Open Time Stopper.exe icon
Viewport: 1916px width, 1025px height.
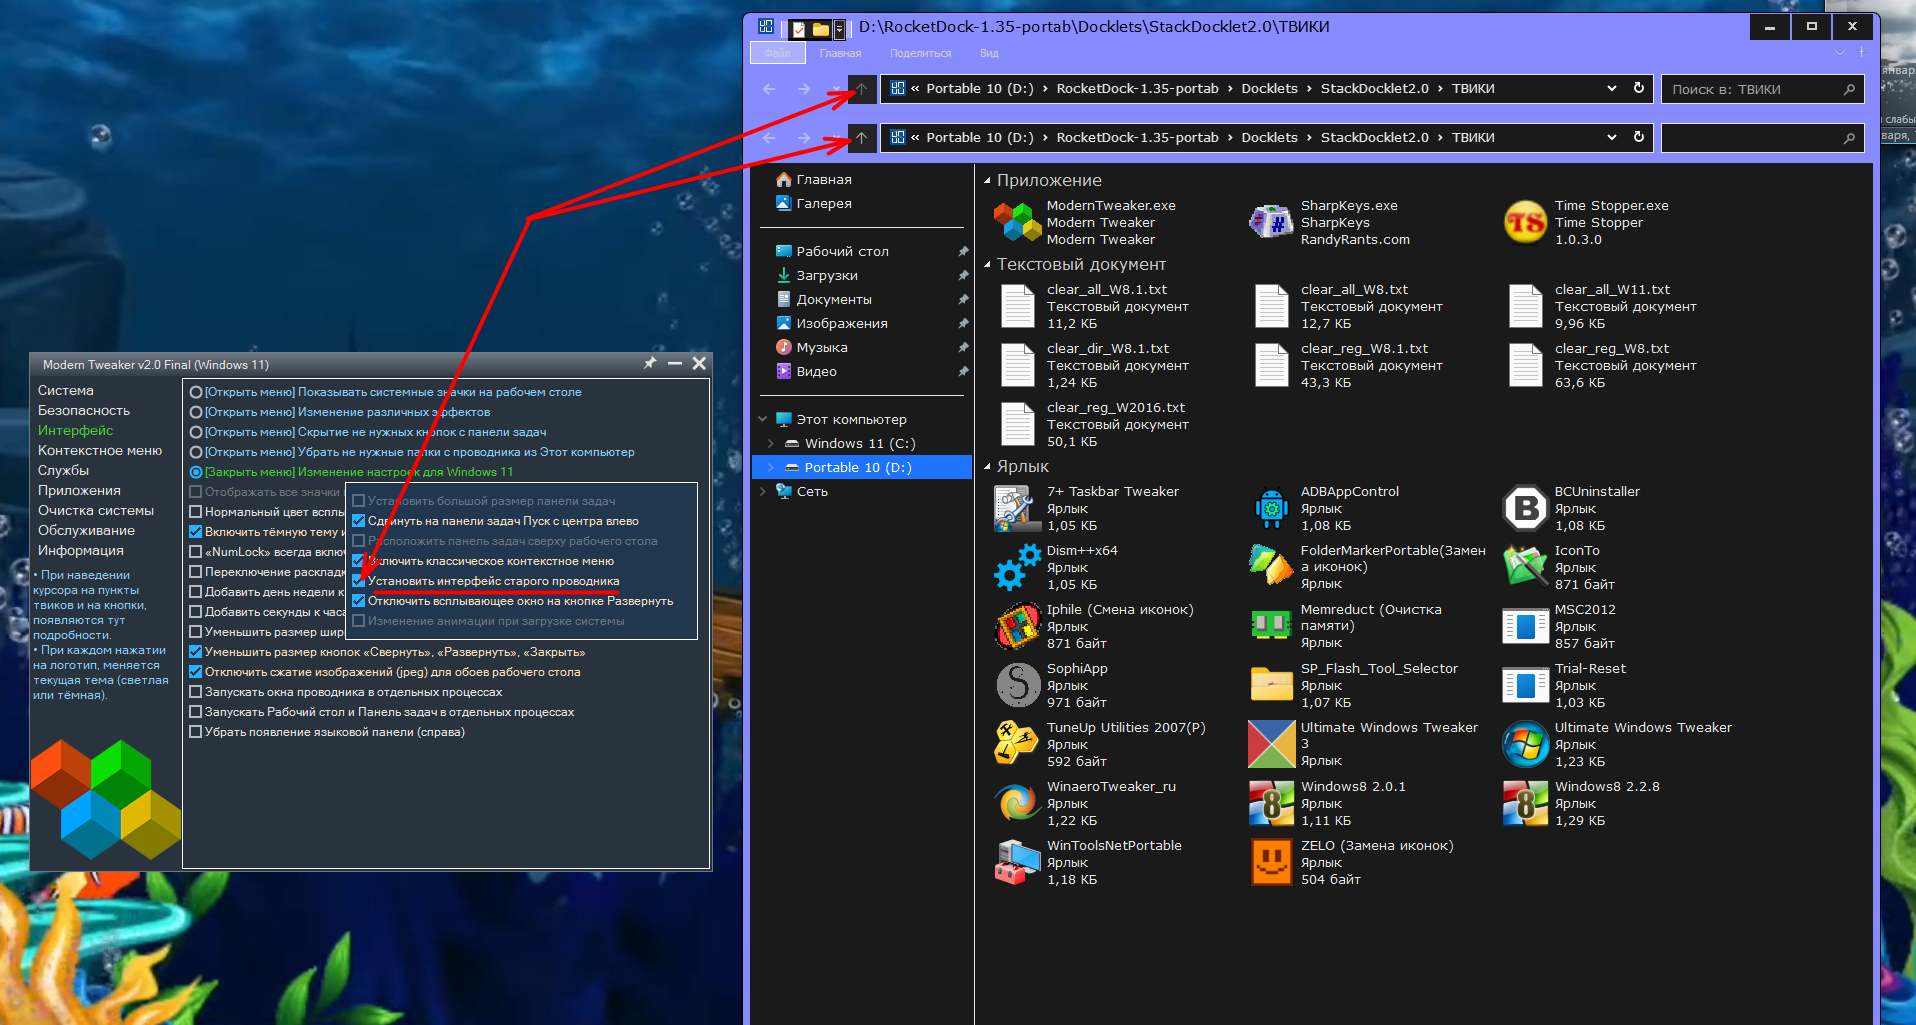(x=1526, y=222)
